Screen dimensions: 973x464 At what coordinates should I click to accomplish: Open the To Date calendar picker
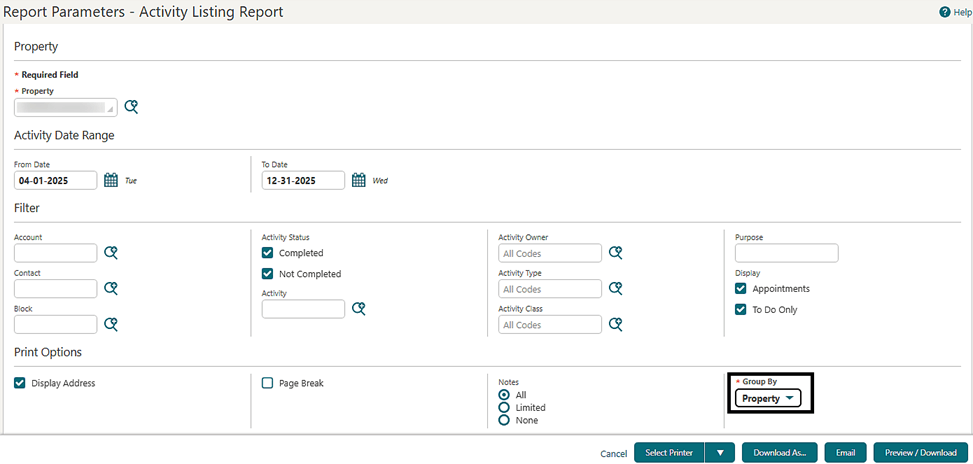(359, 181)
